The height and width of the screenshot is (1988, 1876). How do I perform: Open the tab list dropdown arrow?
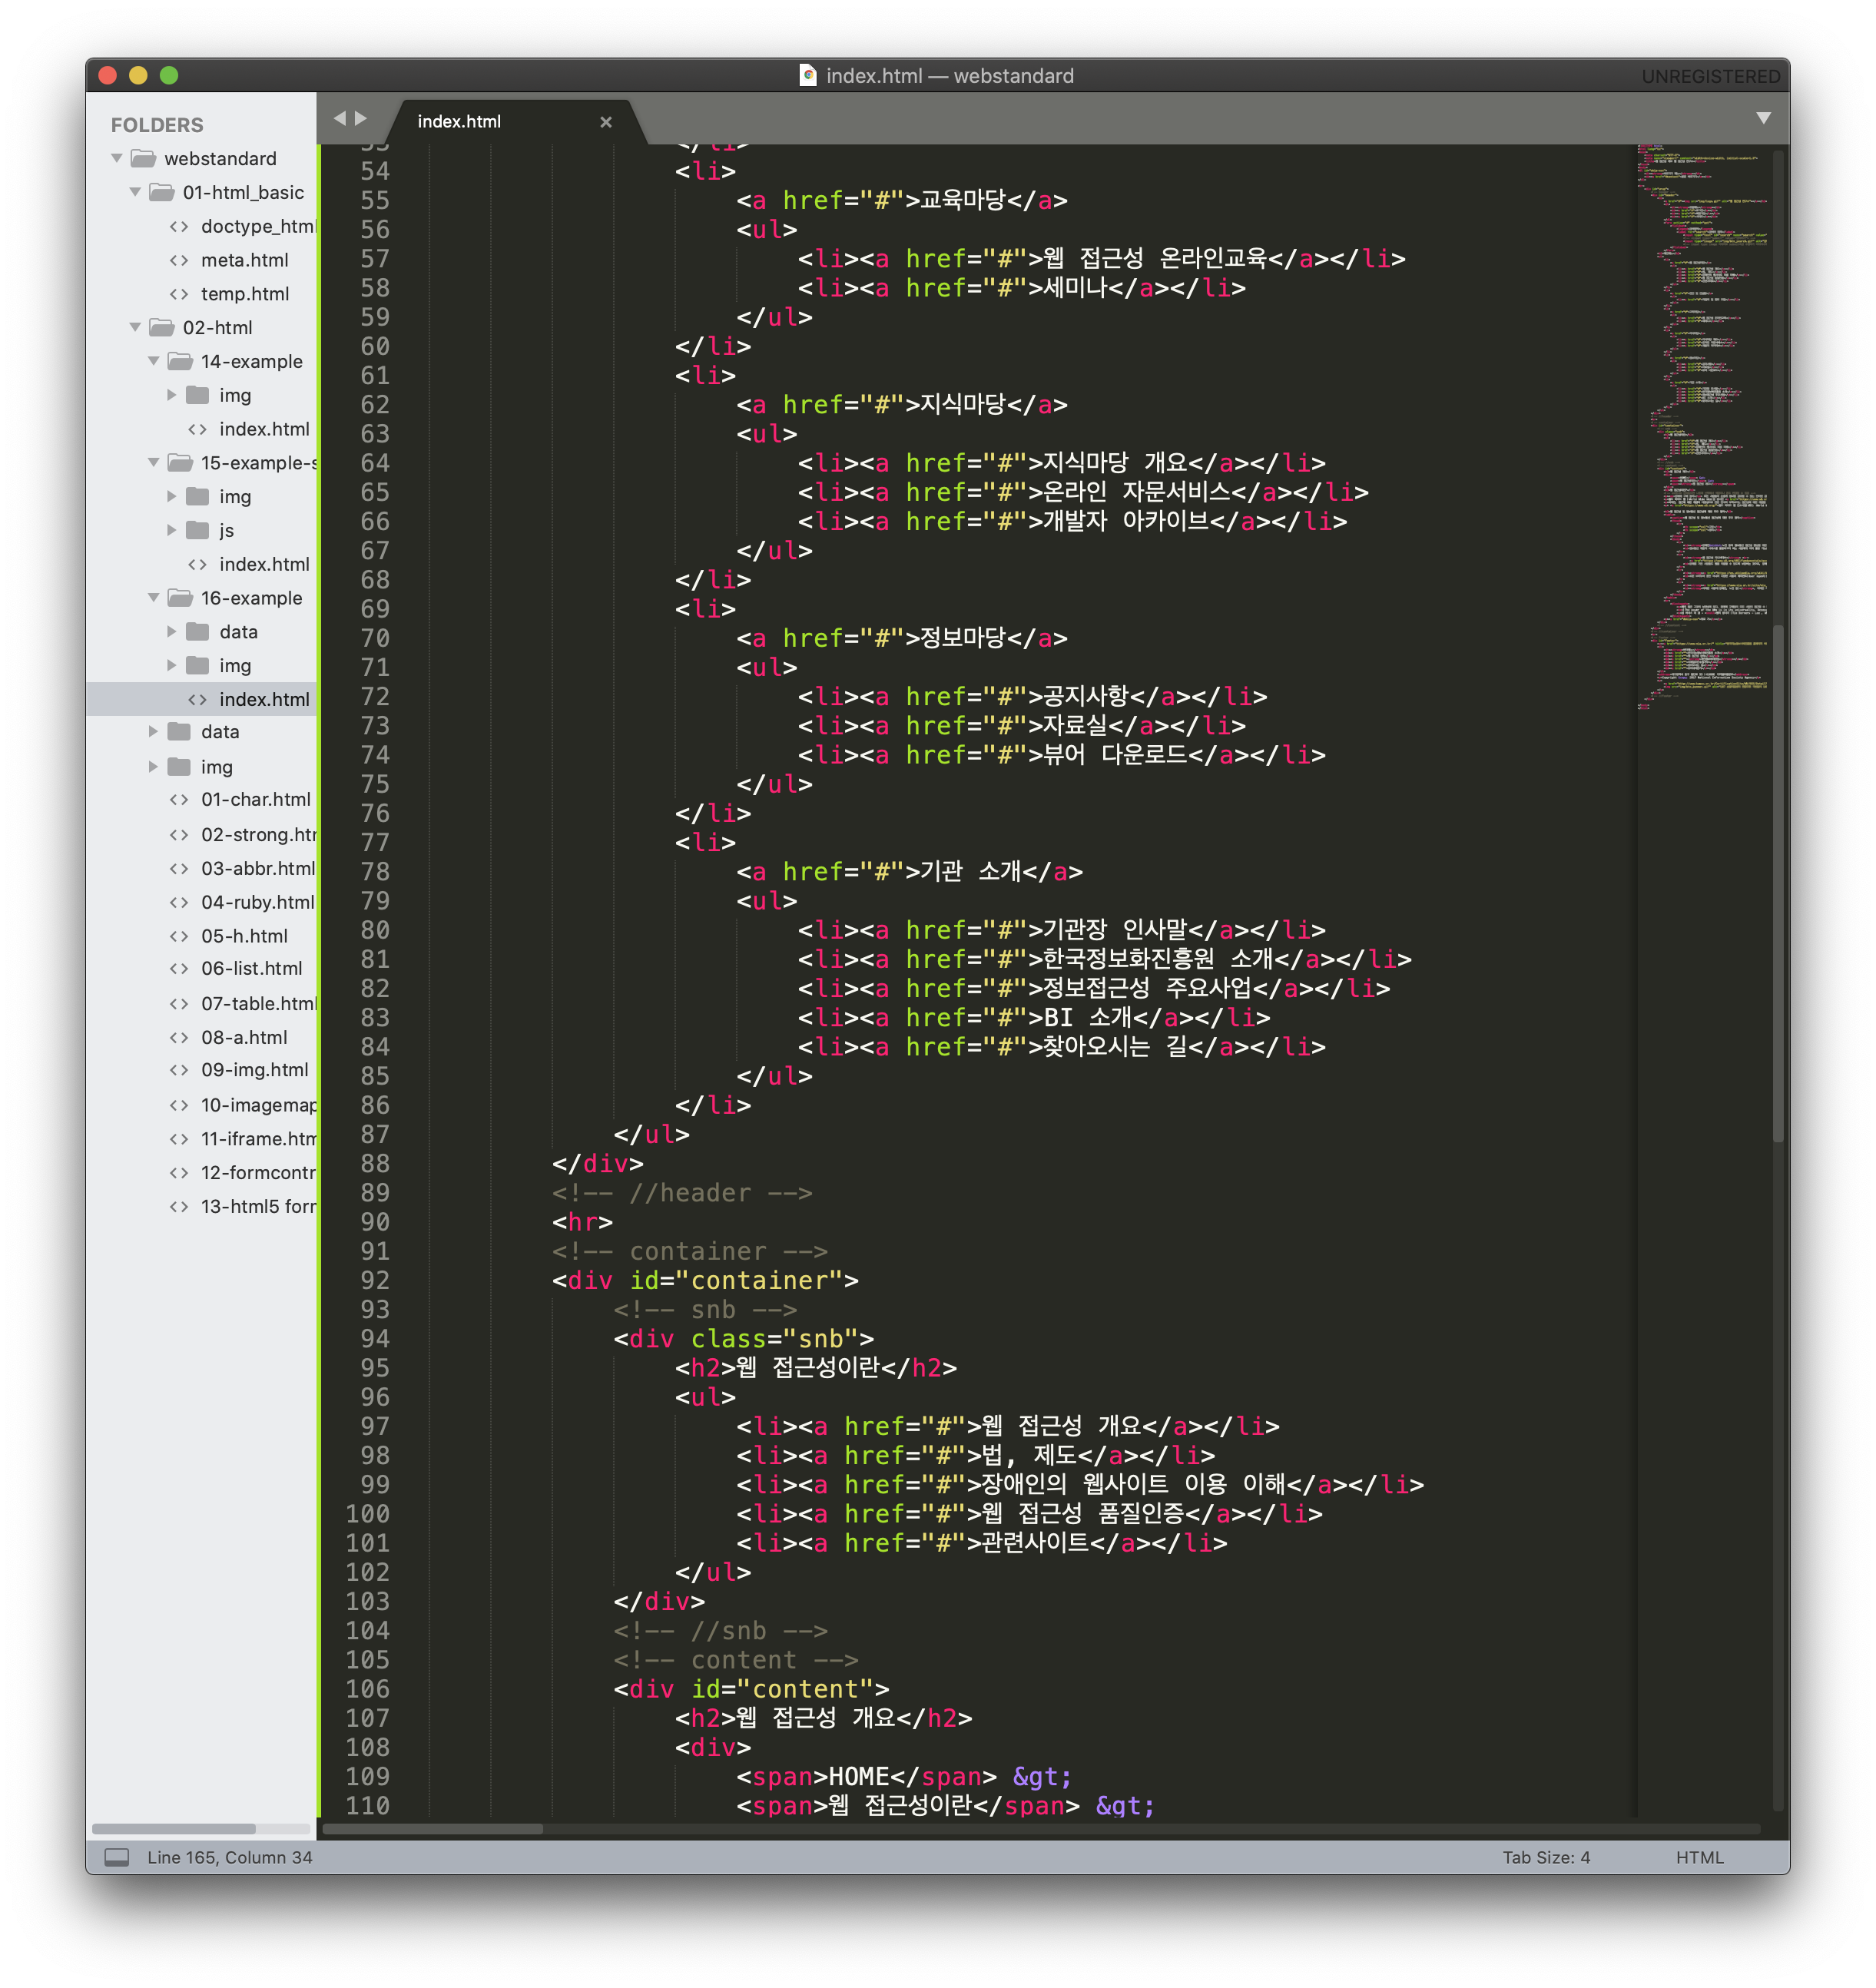[x=1763, y=118]
